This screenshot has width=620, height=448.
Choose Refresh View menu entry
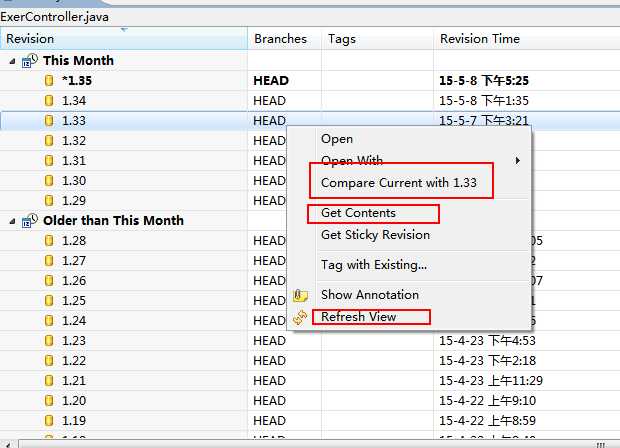pos(358,317)
